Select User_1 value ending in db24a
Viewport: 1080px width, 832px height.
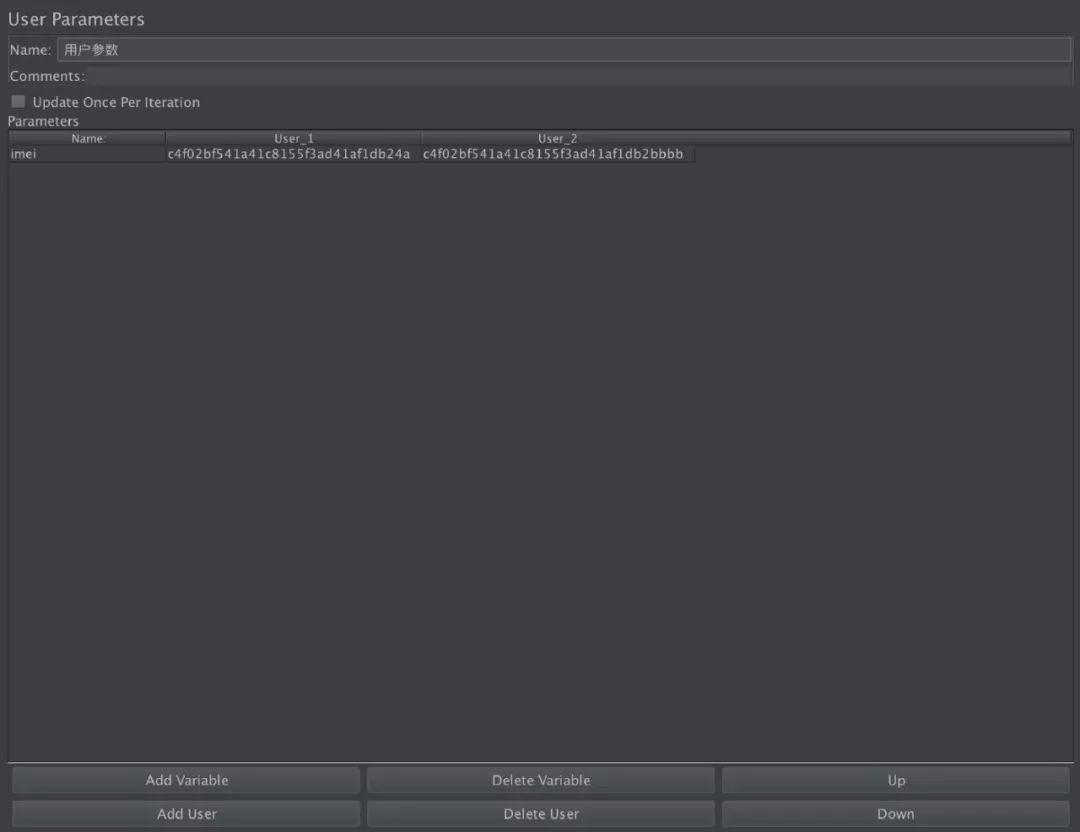click(x=293, y=154)
